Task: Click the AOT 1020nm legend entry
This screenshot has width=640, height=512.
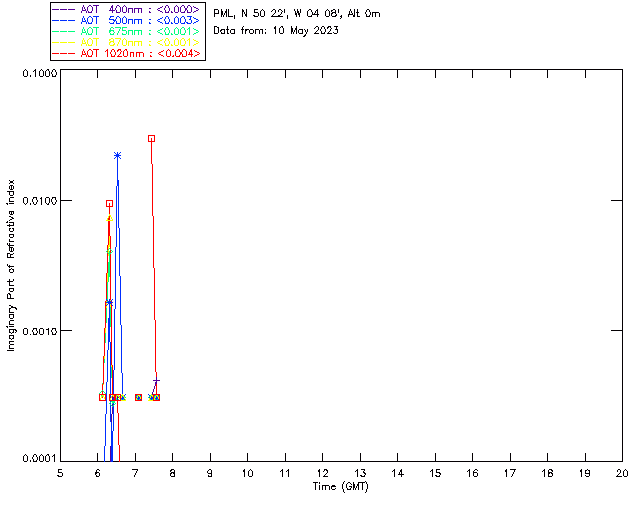Action: pos(127,53)
